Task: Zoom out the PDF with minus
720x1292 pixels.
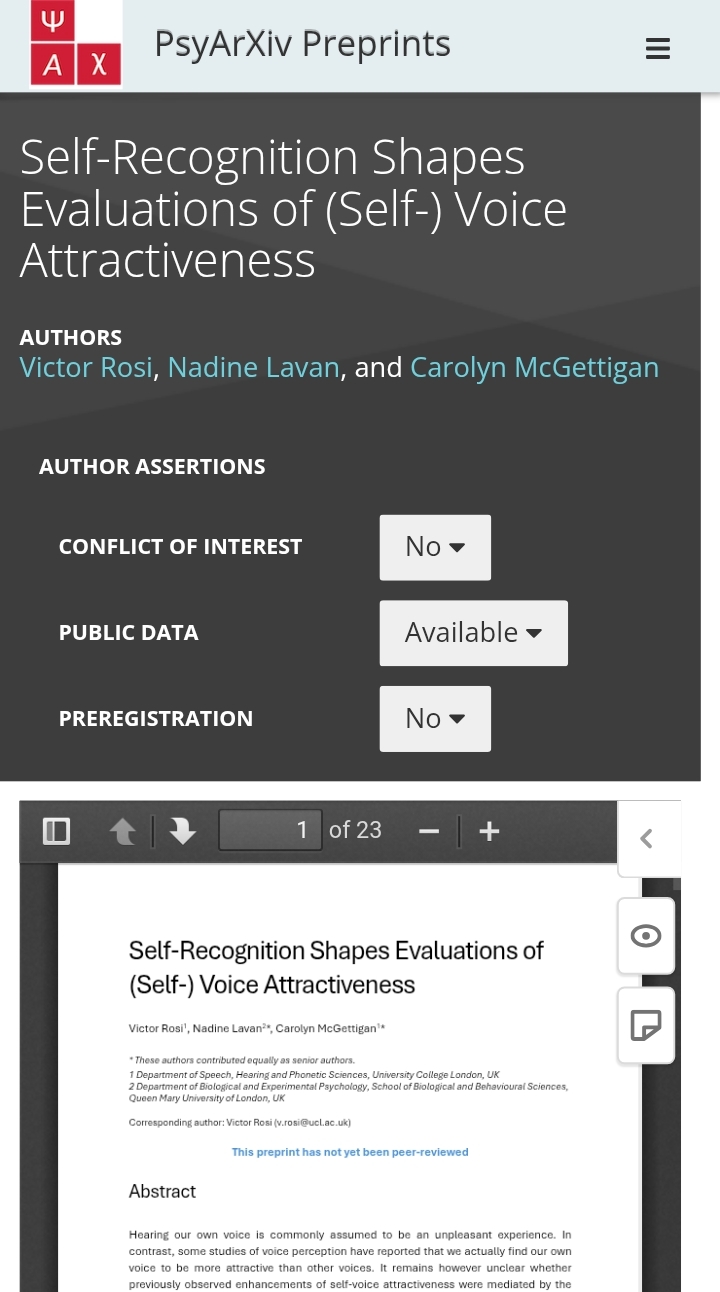Action: point(429,831)
